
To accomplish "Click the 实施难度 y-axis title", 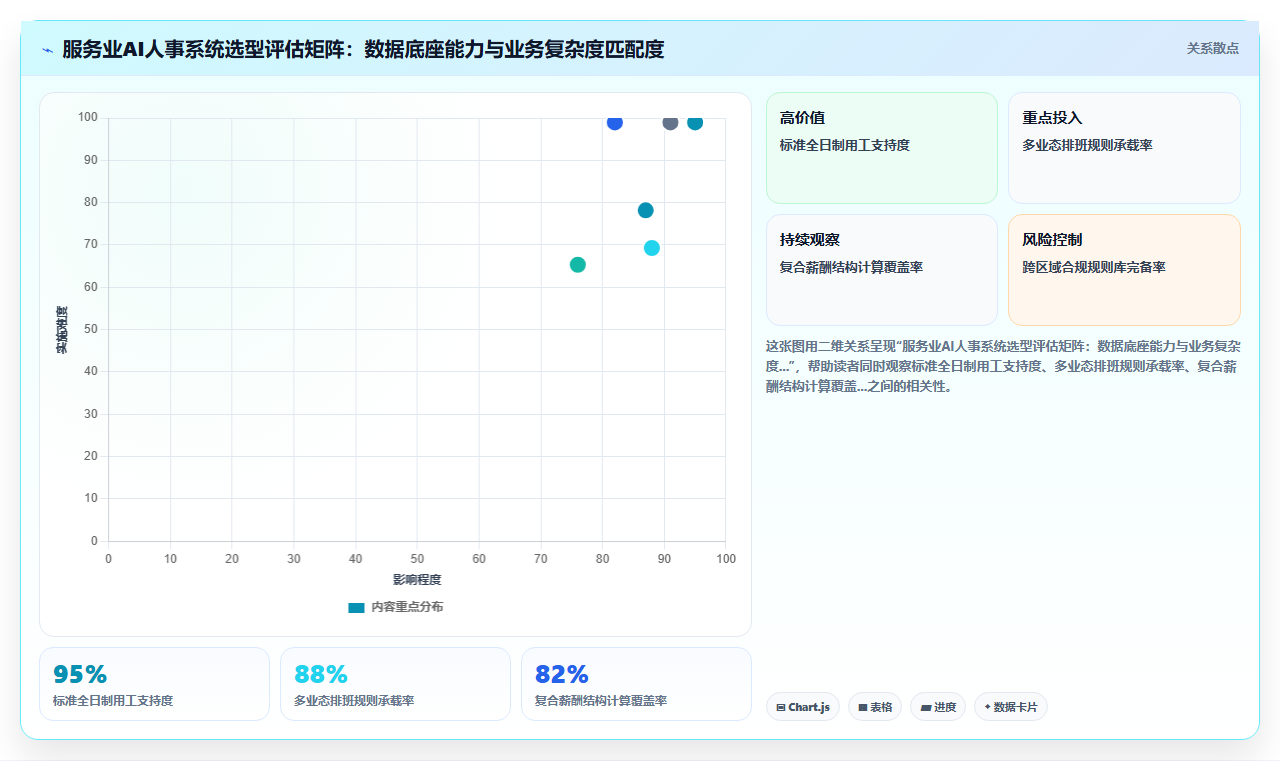I will 62,329.
